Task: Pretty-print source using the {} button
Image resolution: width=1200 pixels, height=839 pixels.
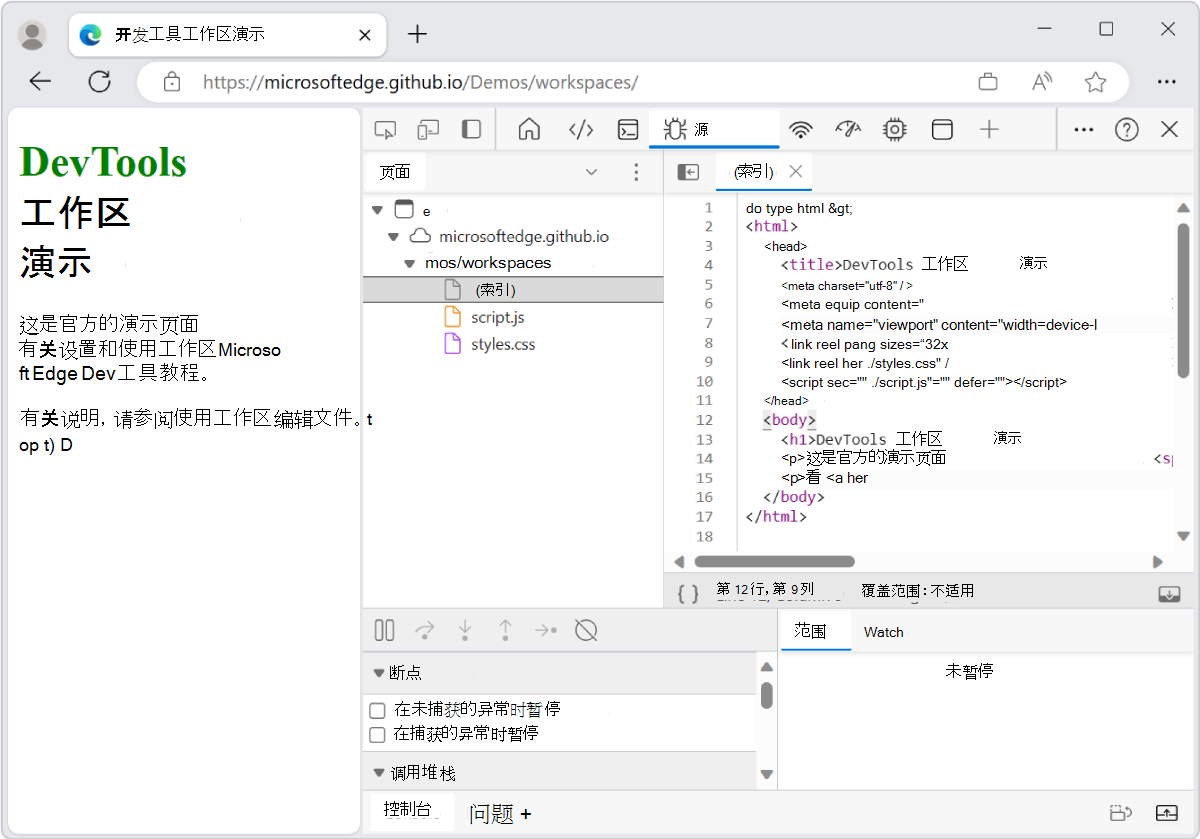Action: (687, 592)
